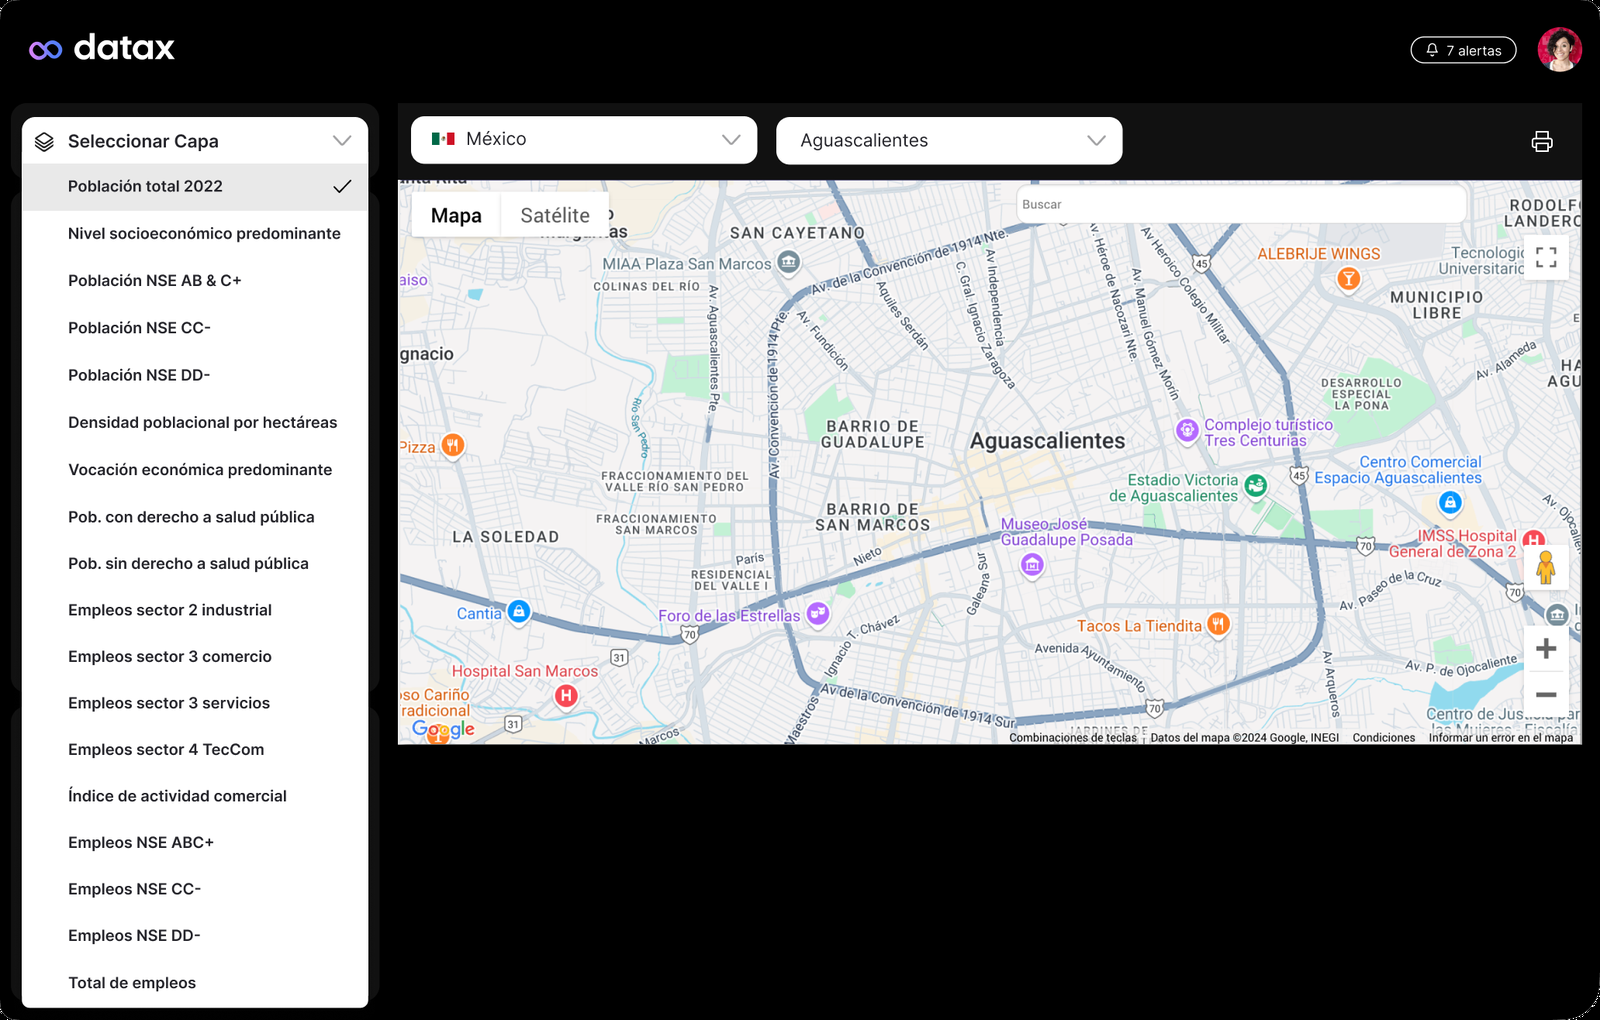Click the LA SOLEDAD map label
Viewport: 1600px width, 1020px height.
coord(505,537)
